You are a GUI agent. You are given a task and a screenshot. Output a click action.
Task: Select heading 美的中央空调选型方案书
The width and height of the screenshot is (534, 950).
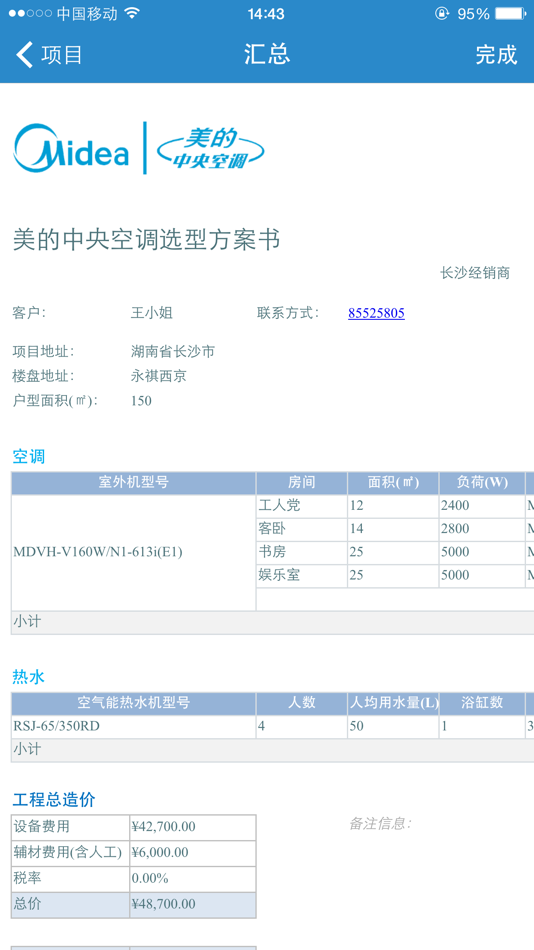pos(146,240)
